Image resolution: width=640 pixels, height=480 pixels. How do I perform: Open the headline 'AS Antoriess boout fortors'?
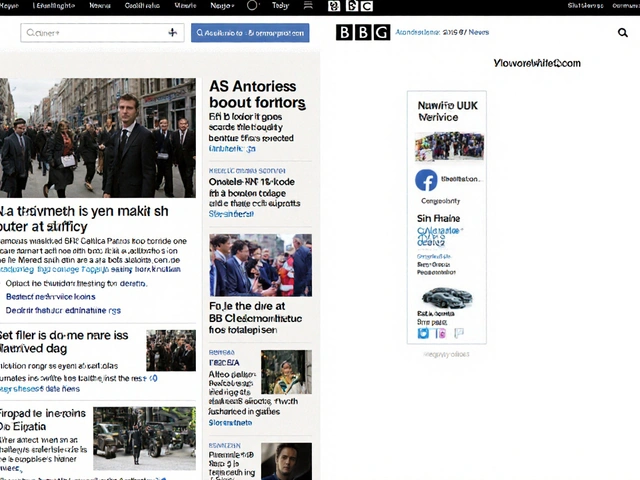pos(257,94)
